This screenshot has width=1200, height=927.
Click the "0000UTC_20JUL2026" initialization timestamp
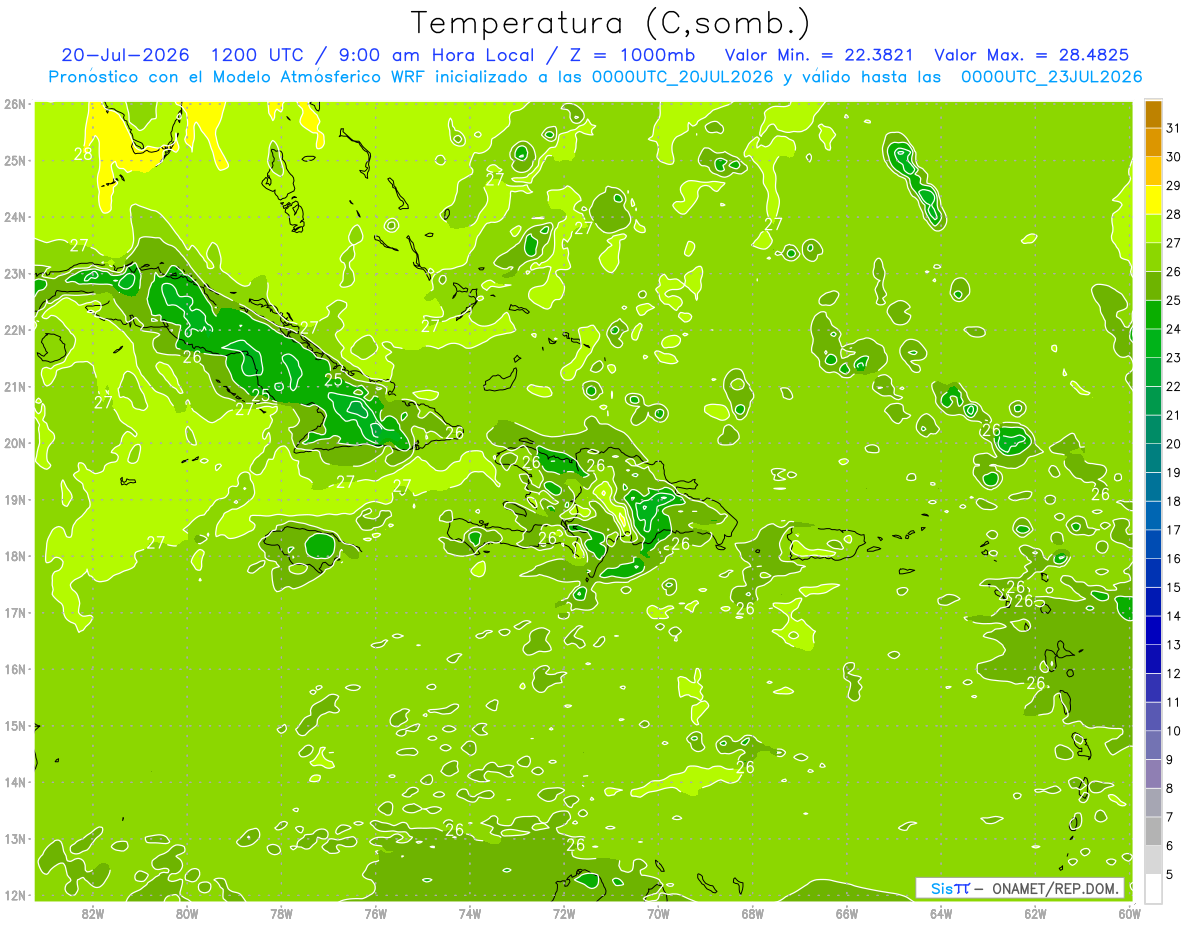click(x=682, y=77)
